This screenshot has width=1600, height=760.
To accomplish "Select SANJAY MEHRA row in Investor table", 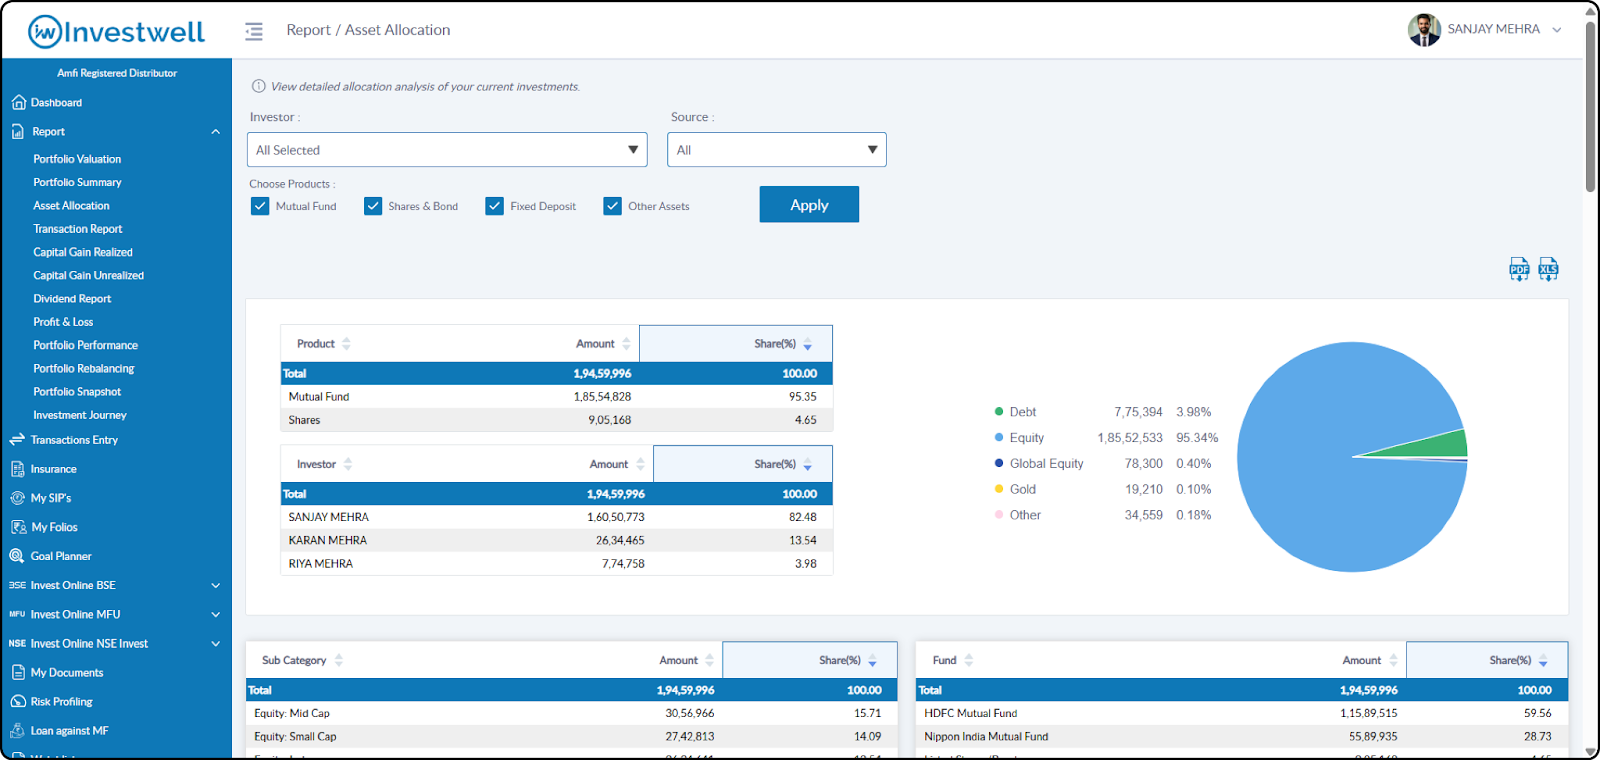I will pos(557,517).
